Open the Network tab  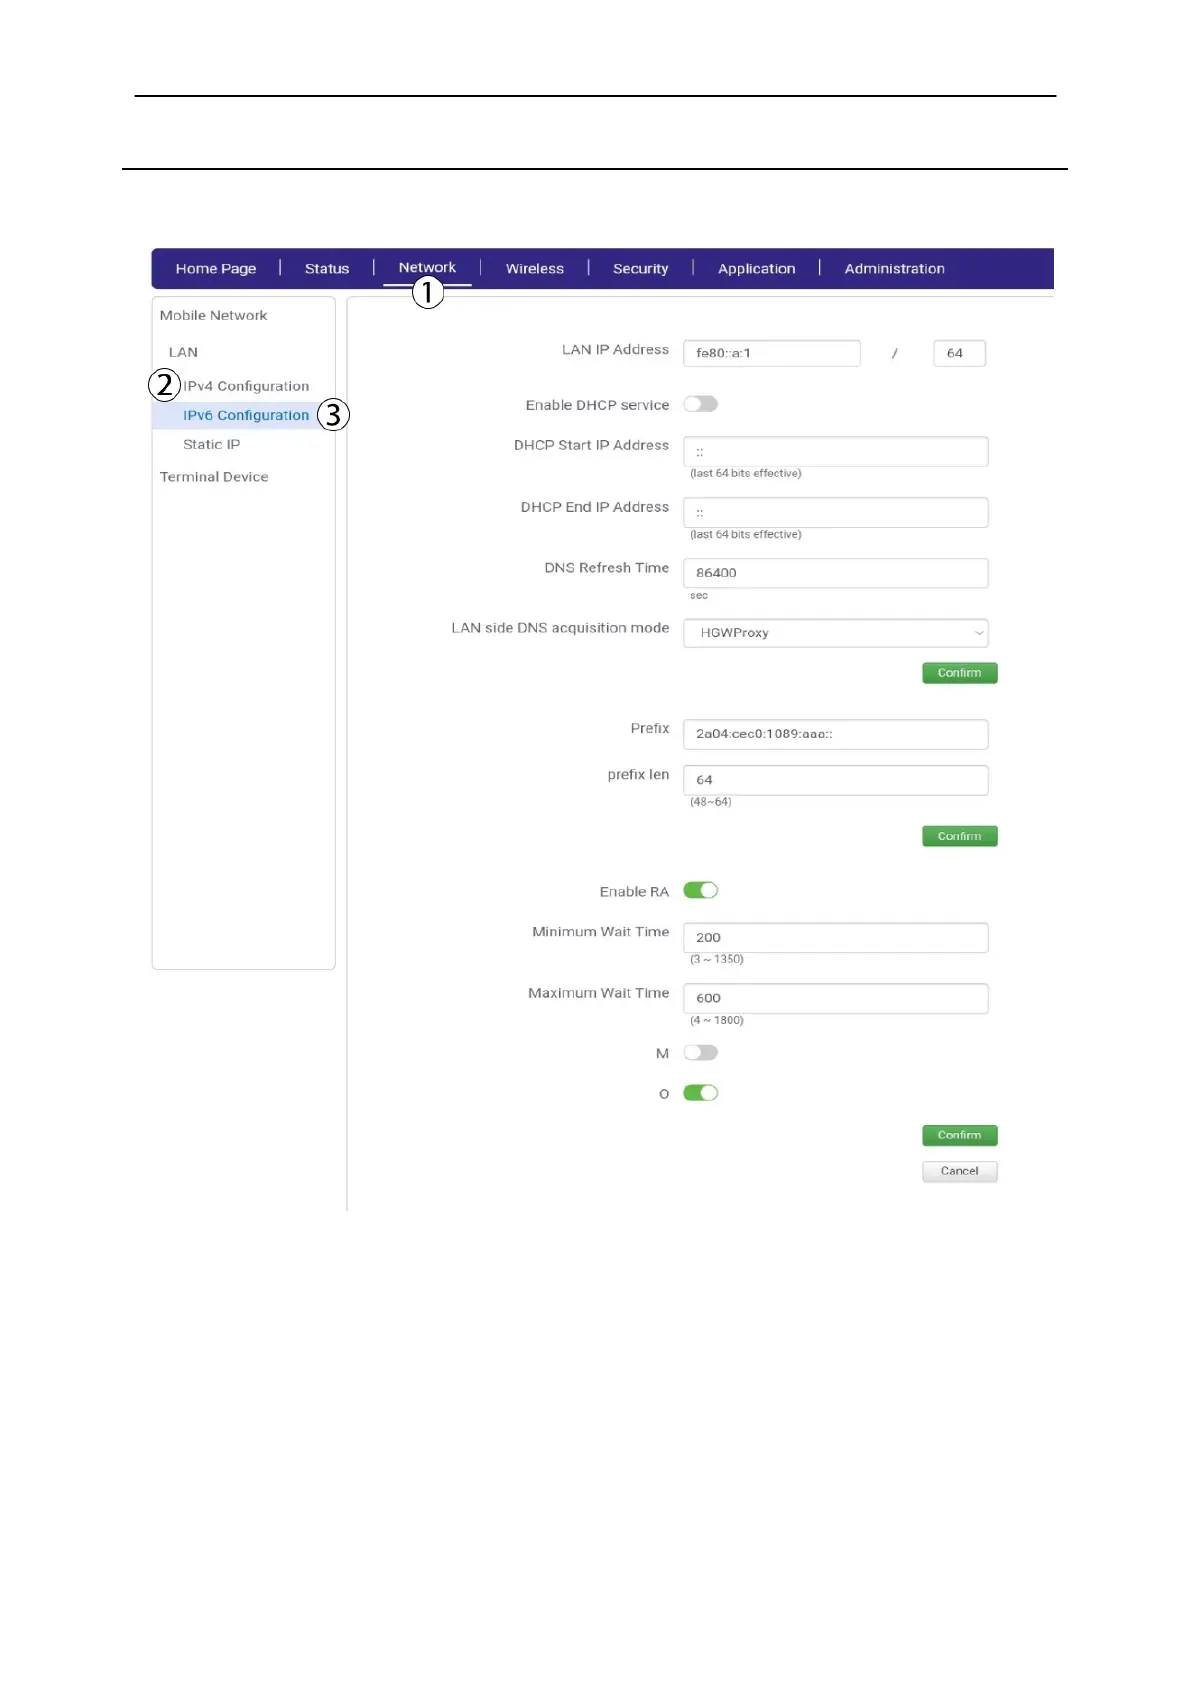[x=427, y=268]
